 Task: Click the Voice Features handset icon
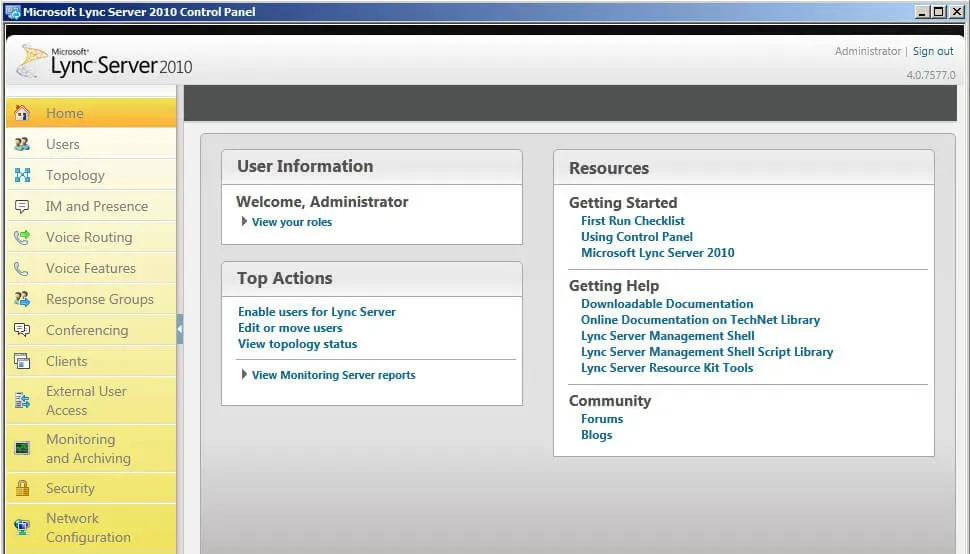pos(22,268)
